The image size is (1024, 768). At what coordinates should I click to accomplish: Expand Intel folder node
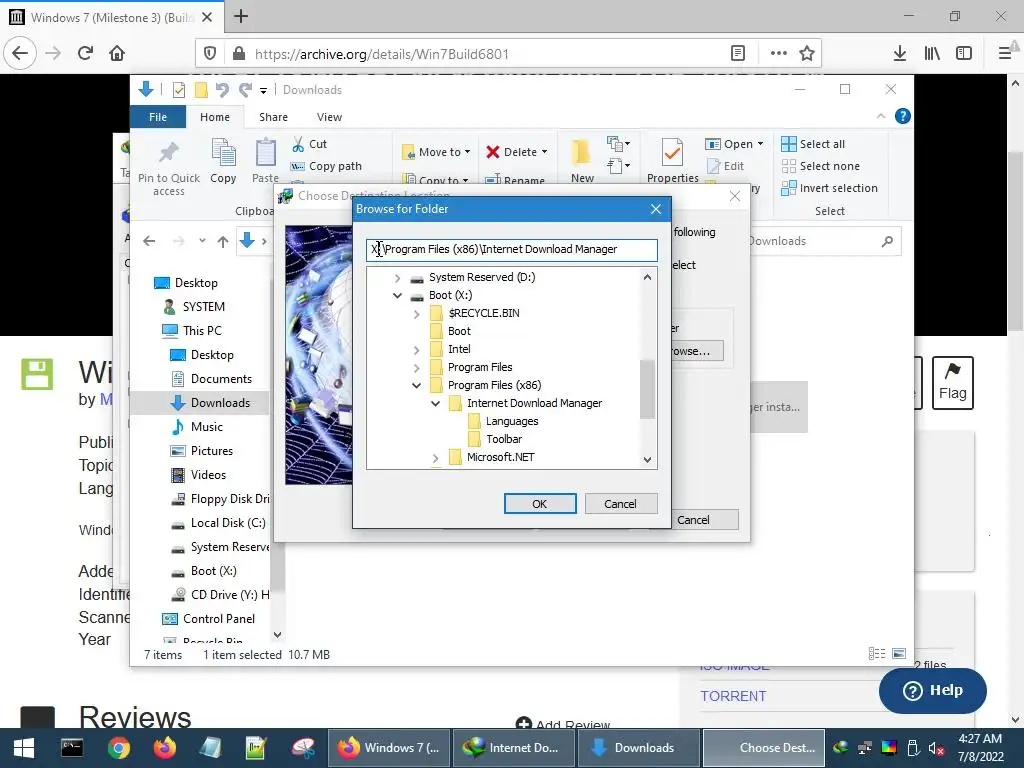[x=417, y=349]
